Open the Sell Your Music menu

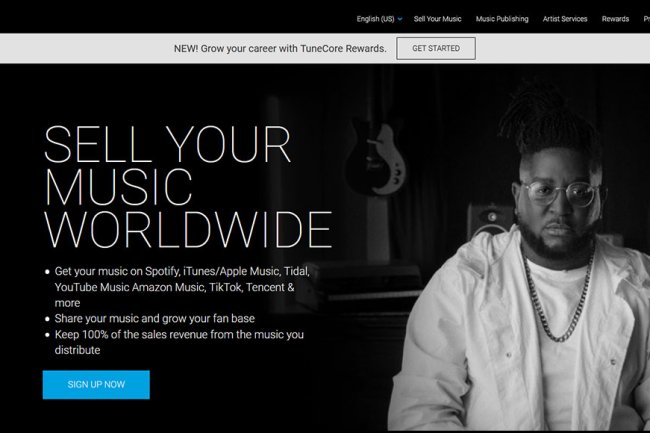pos(437,19)
